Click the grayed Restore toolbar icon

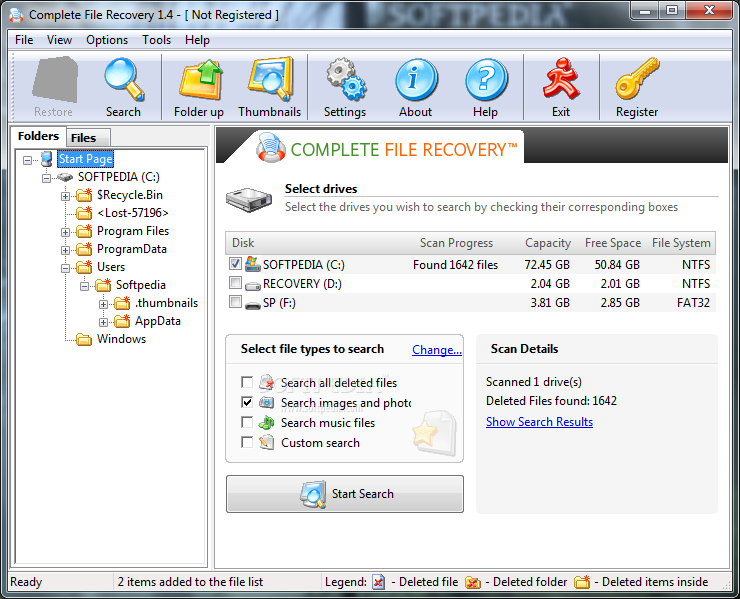click(55, 79)
